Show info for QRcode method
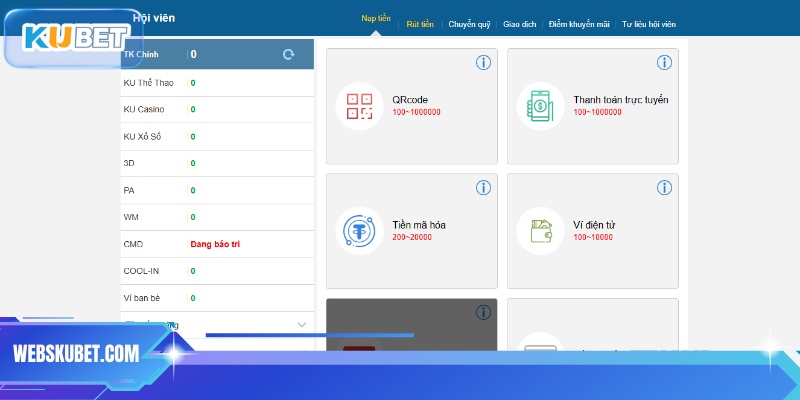The height and width of the screenshot is (400, 800). point(483,63)
